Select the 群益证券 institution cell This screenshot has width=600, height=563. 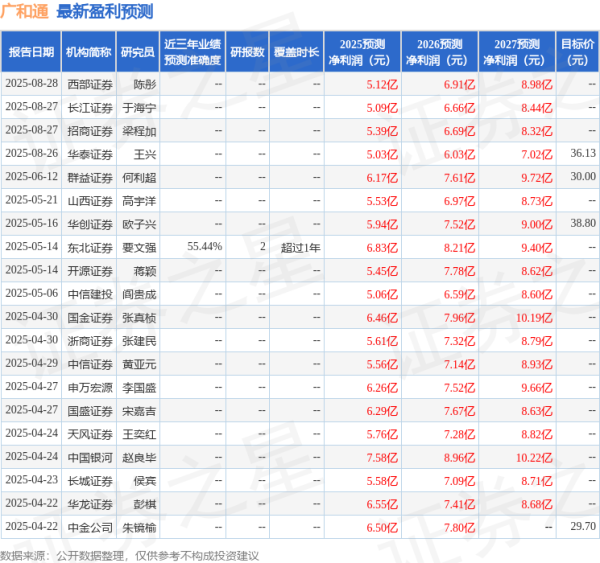pos(90,178)
